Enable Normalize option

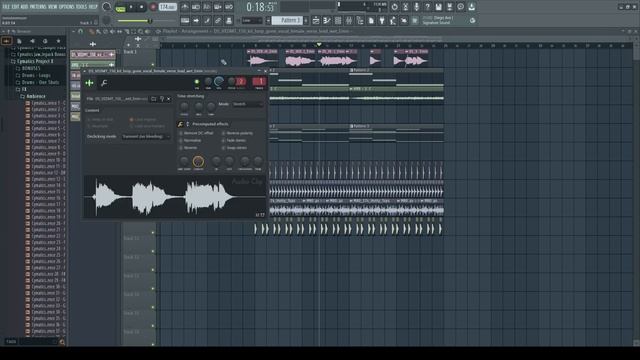190,140
